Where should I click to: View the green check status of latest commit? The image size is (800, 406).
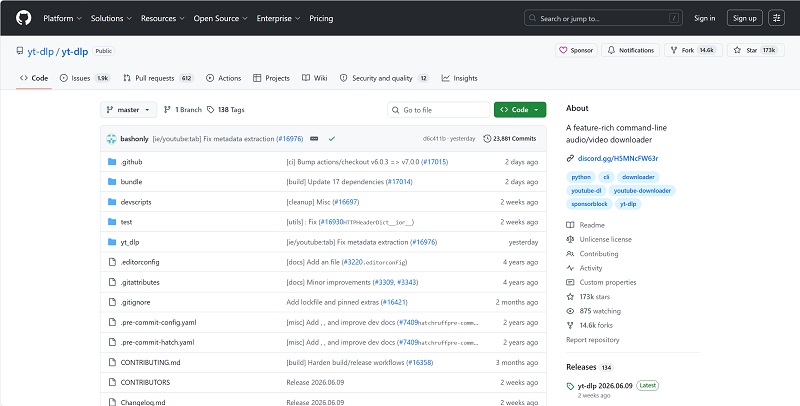tap(332, 139)
